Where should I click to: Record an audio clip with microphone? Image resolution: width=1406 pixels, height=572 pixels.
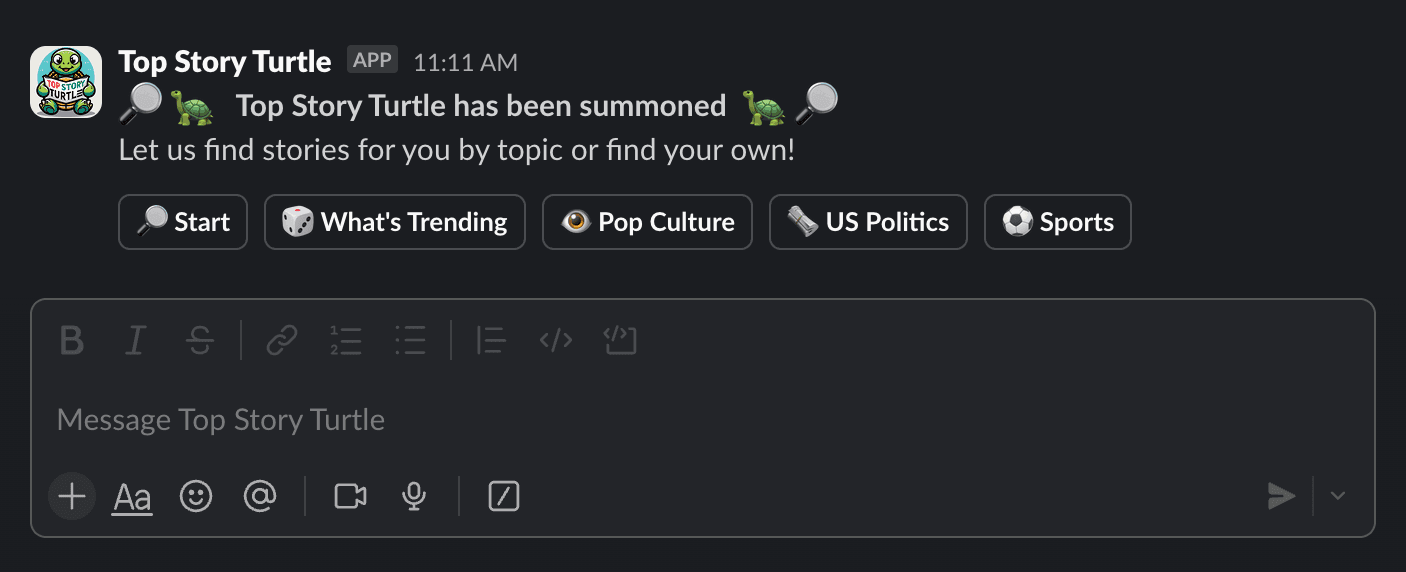pyautogui.click(x=414, y=496)
